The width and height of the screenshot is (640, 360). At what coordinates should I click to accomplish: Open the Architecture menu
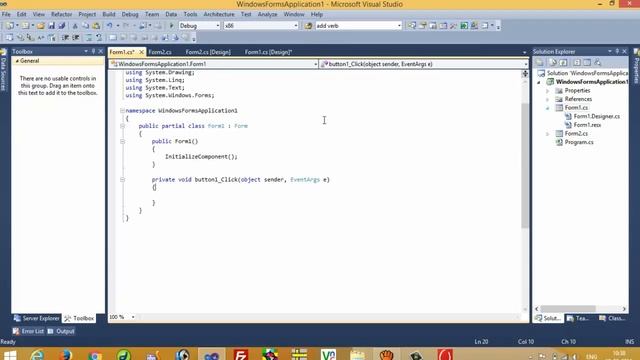219,14
